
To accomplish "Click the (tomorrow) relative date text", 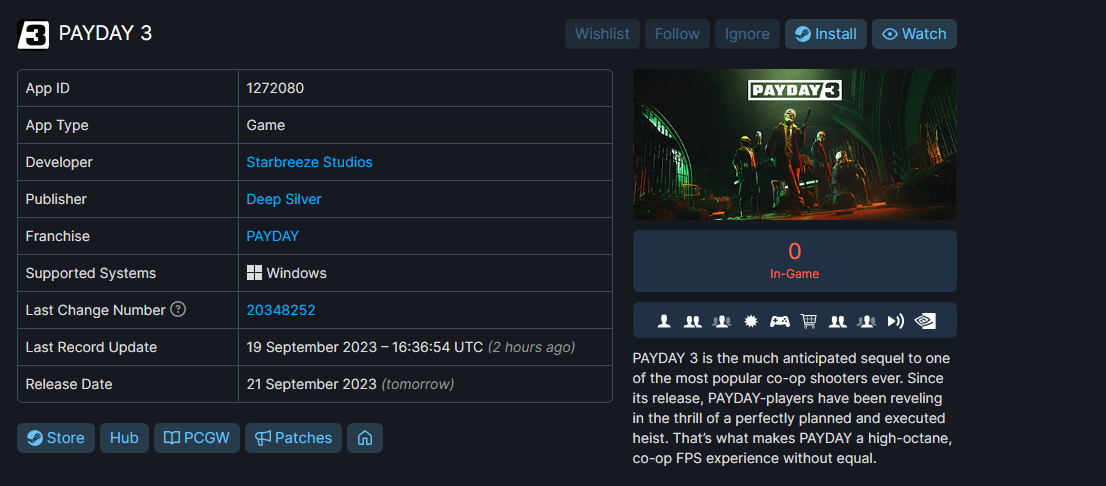I will click(418, 384).
